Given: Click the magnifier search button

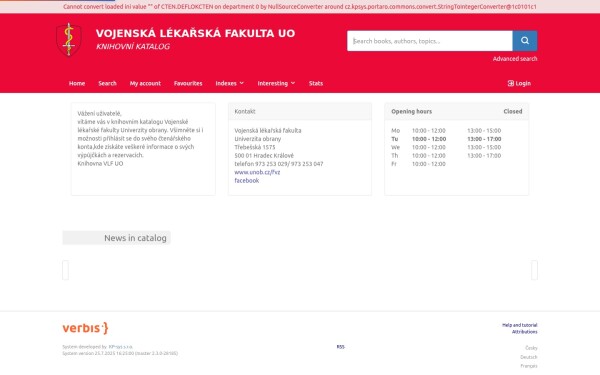Looking at the screenshot, I should [525, 41].
